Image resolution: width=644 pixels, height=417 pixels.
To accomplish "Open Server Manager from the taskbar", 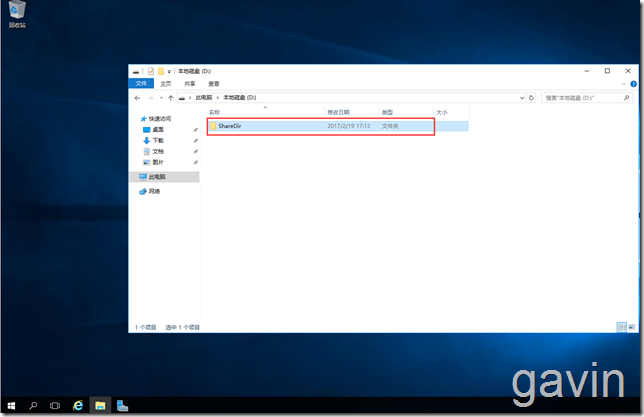I will pos(122,406).
